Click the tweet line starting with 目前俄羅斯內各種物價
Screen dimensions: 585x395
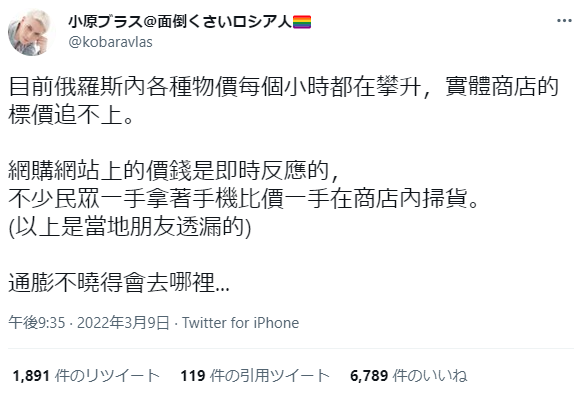284,87
